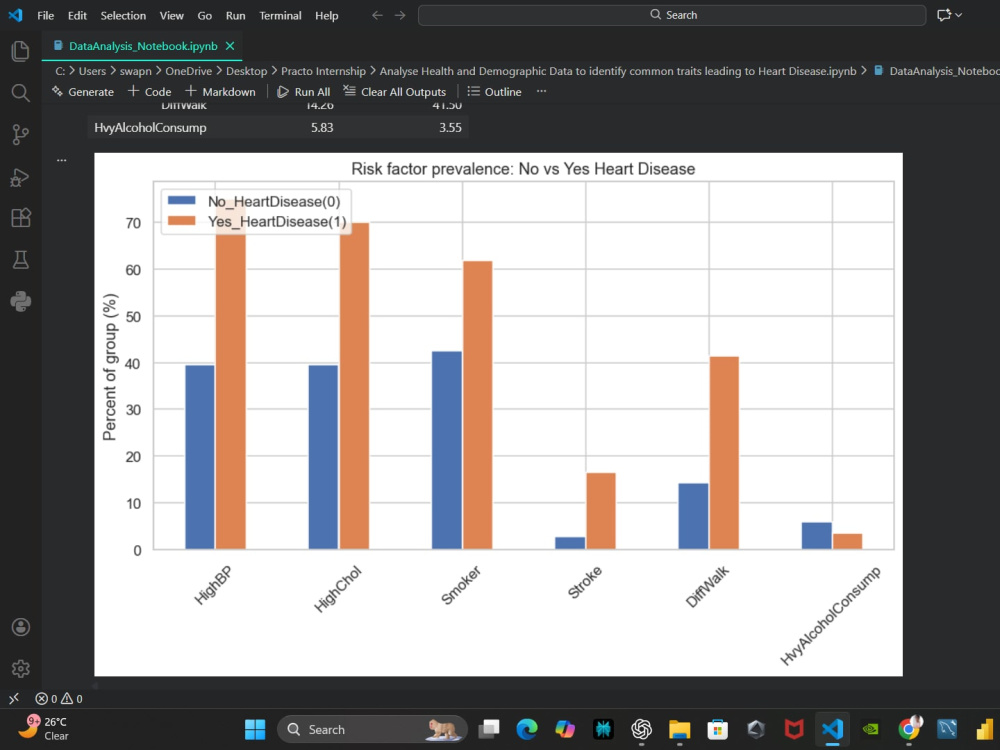1000x750 pixels.
Task: Select the Practo Internship breadcrumb segment
Action: click(x=323, y=71)
